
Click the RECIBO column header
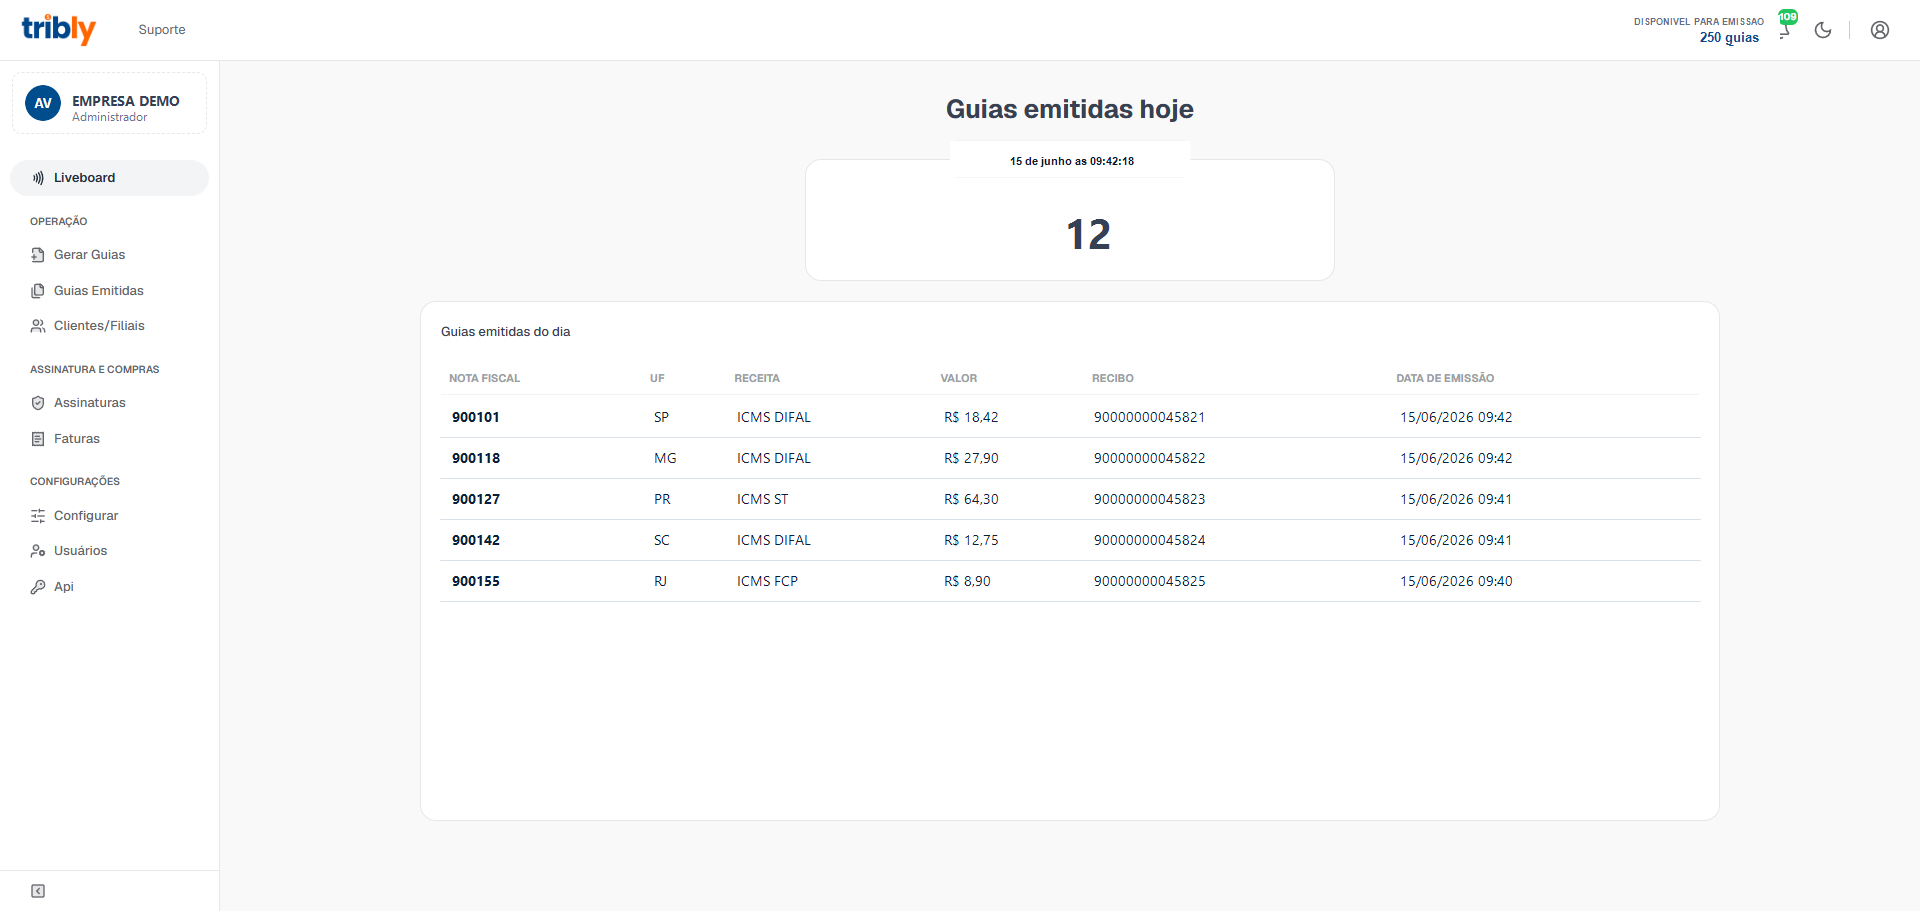tap(1112, 378)
